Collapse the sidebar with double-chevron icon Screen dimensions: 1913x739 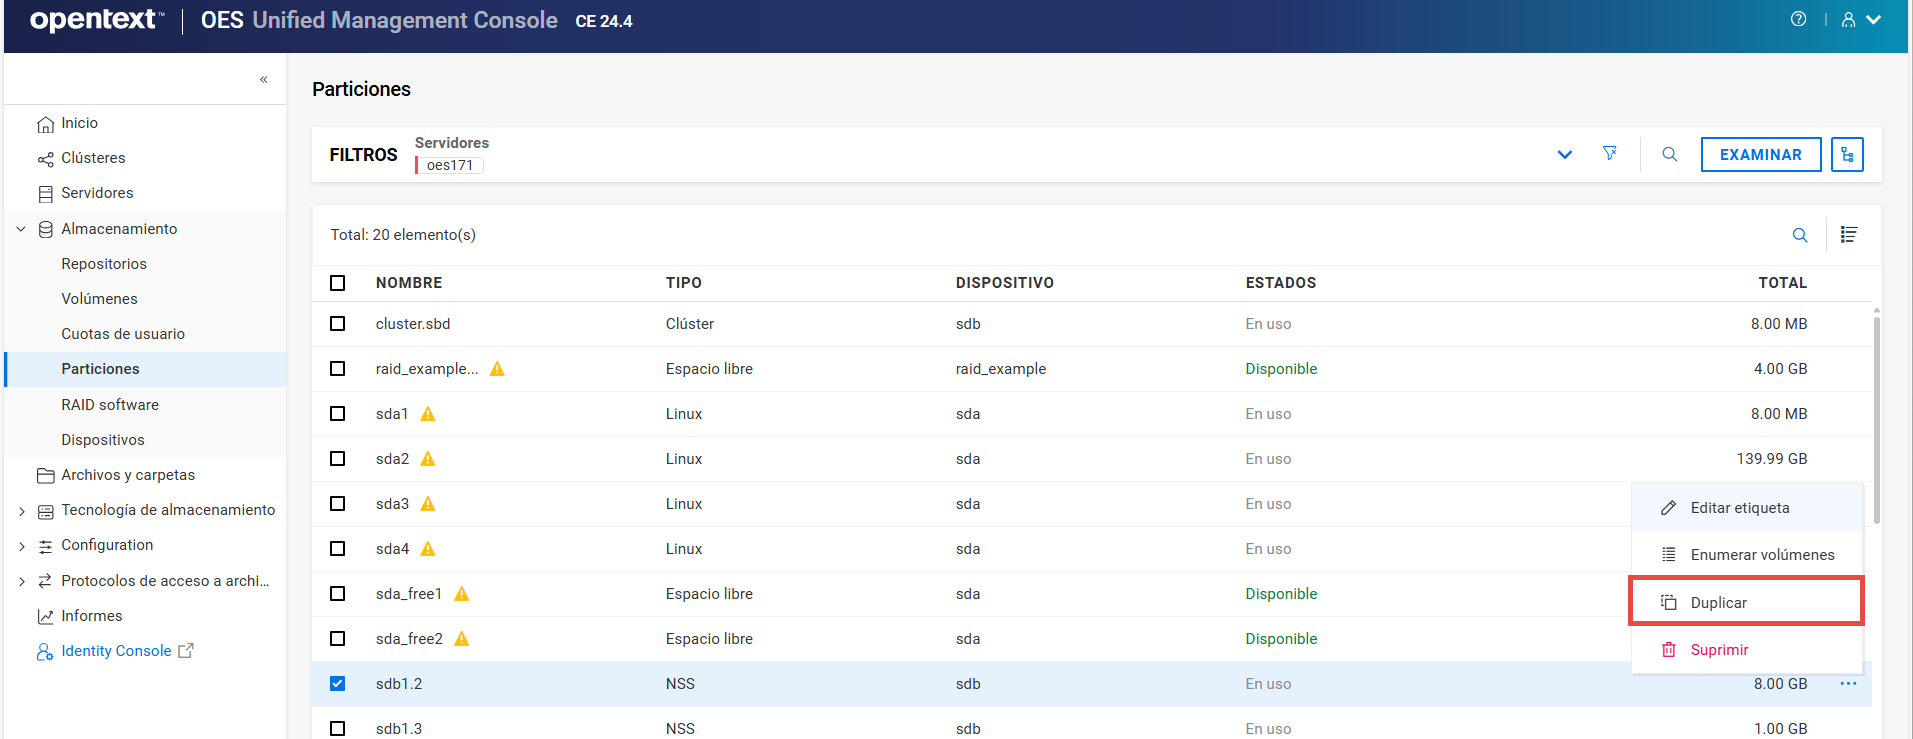pos(264,79)
